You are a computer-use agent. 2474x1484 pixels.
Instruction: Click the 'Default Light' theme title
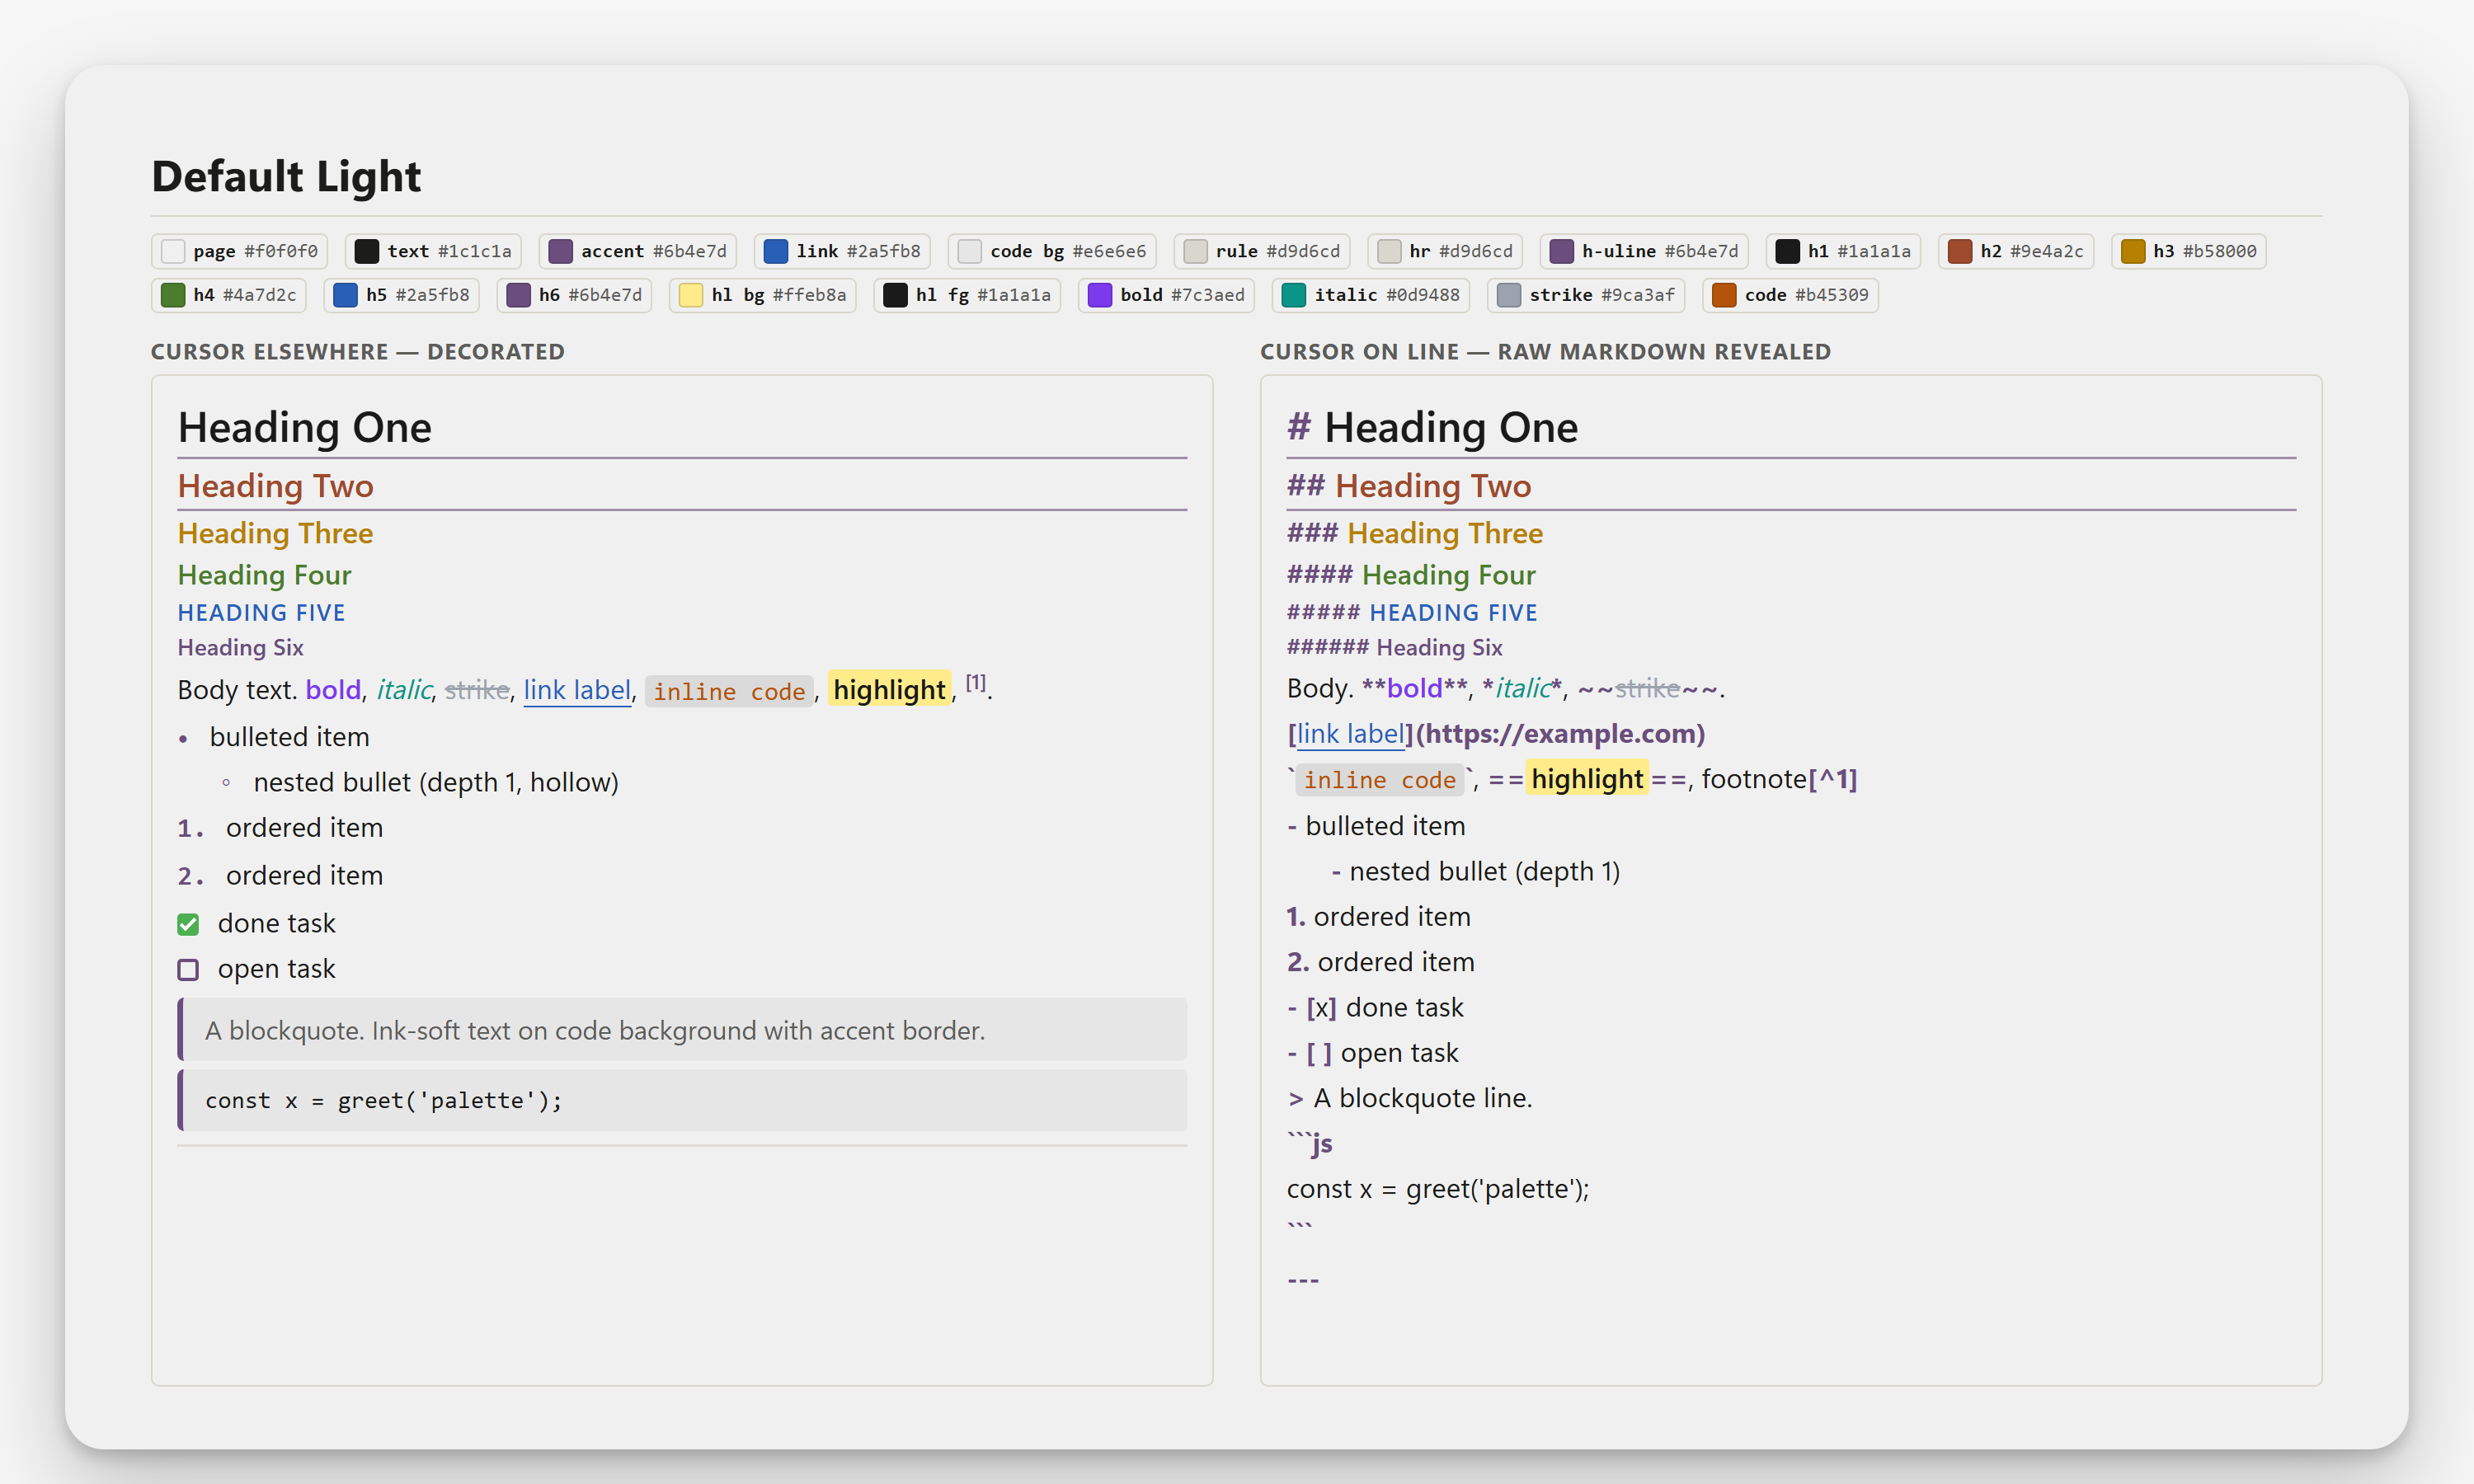(x=286, y=176)
